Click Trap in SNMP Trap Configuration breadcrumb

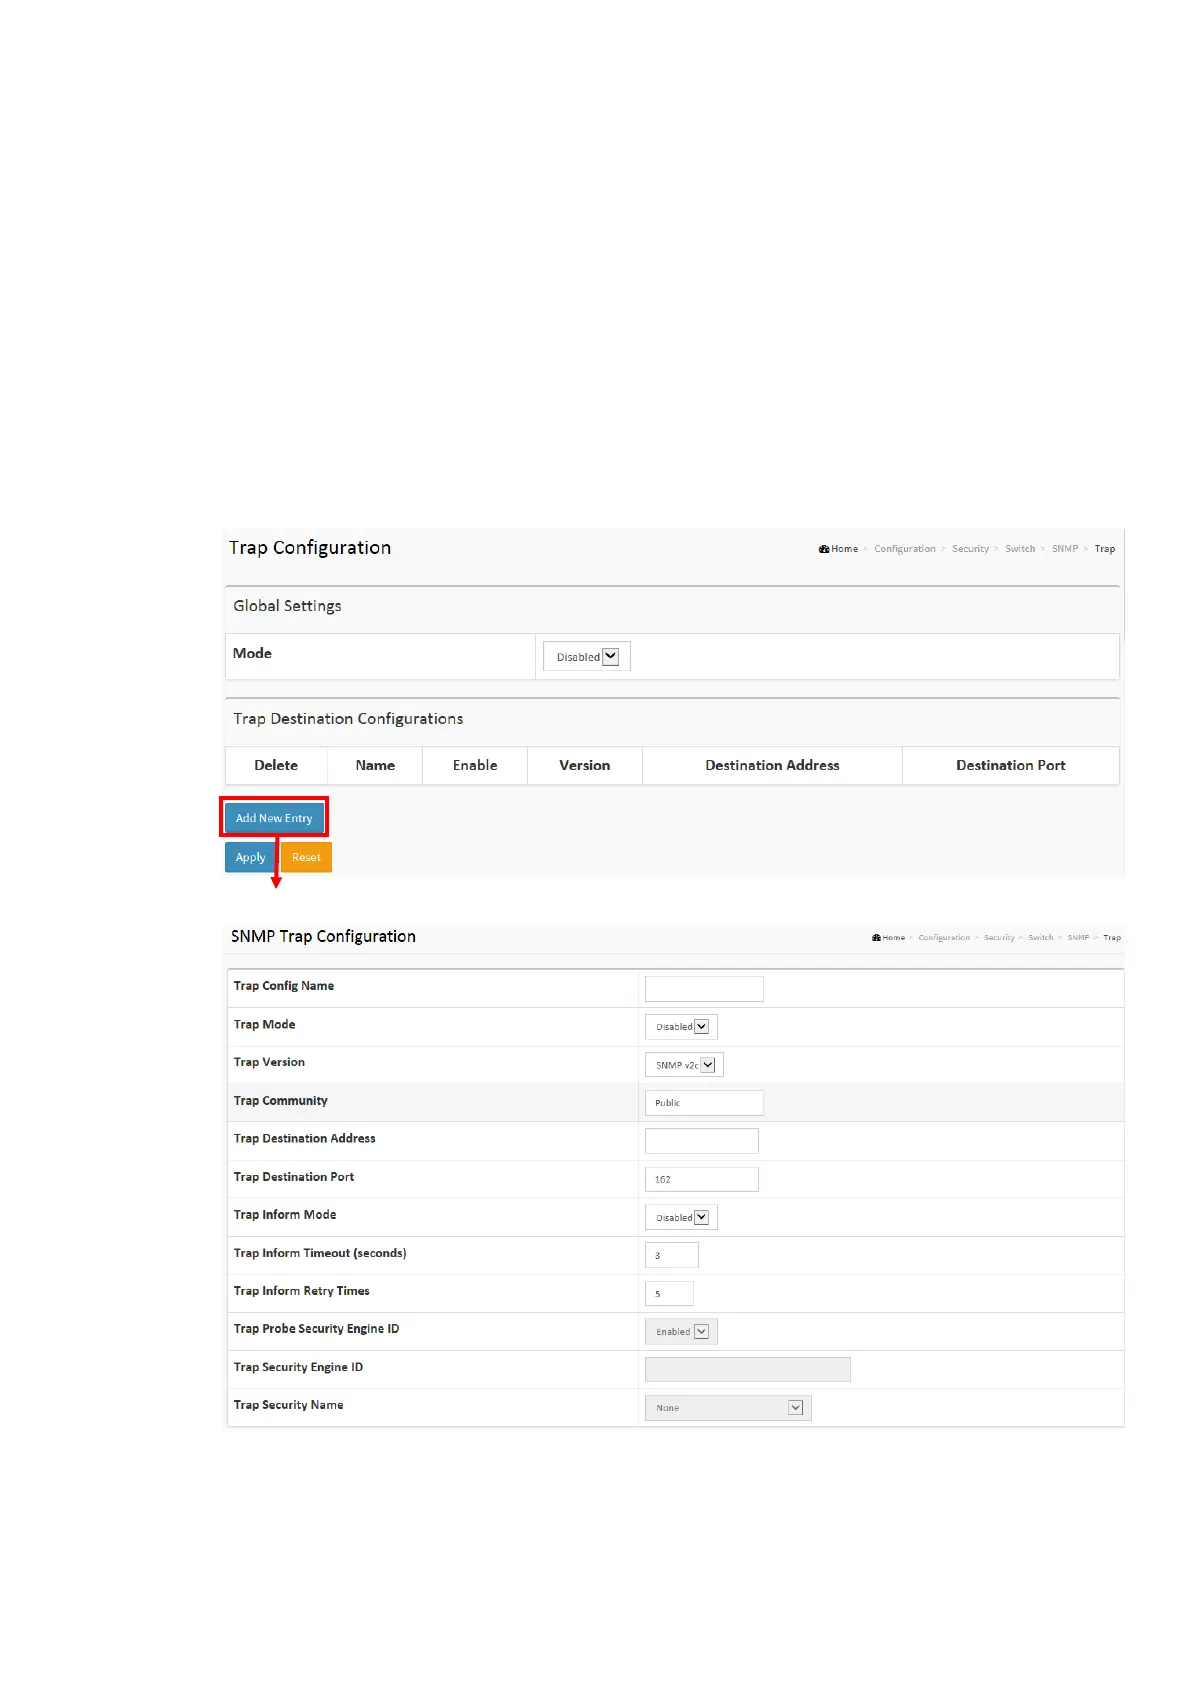[1112, 938]
